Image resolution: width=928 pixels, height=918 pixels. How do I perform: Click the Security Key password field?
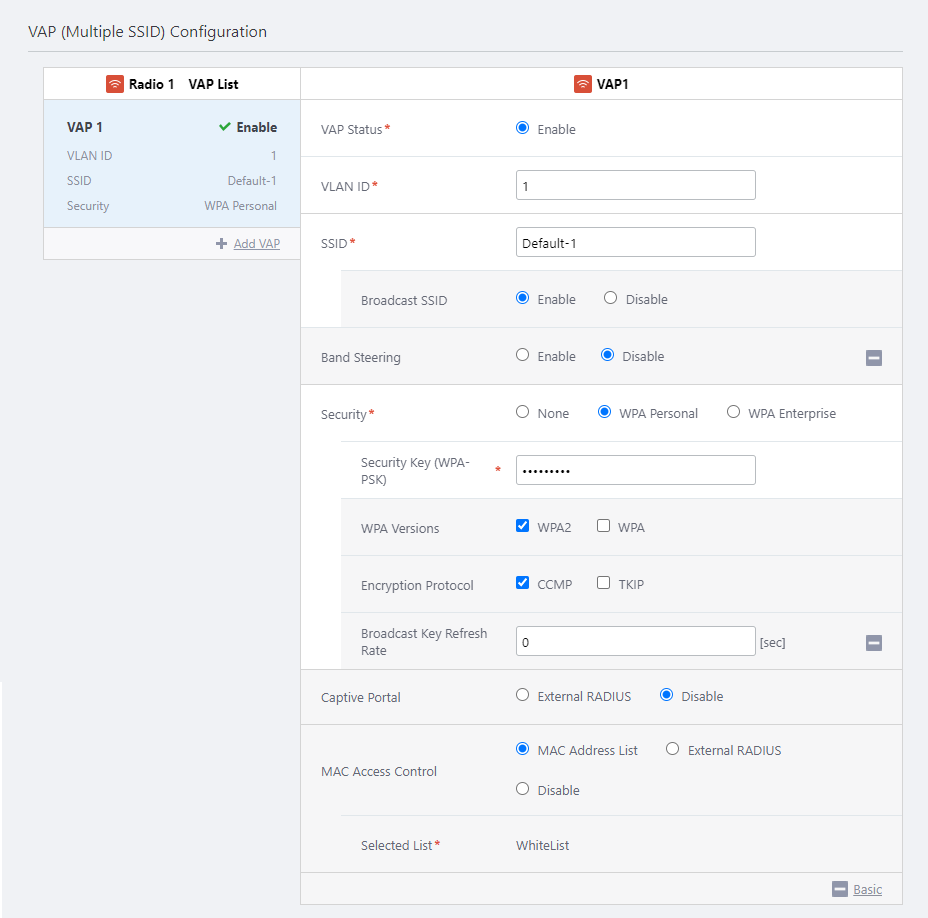point(635,470)
